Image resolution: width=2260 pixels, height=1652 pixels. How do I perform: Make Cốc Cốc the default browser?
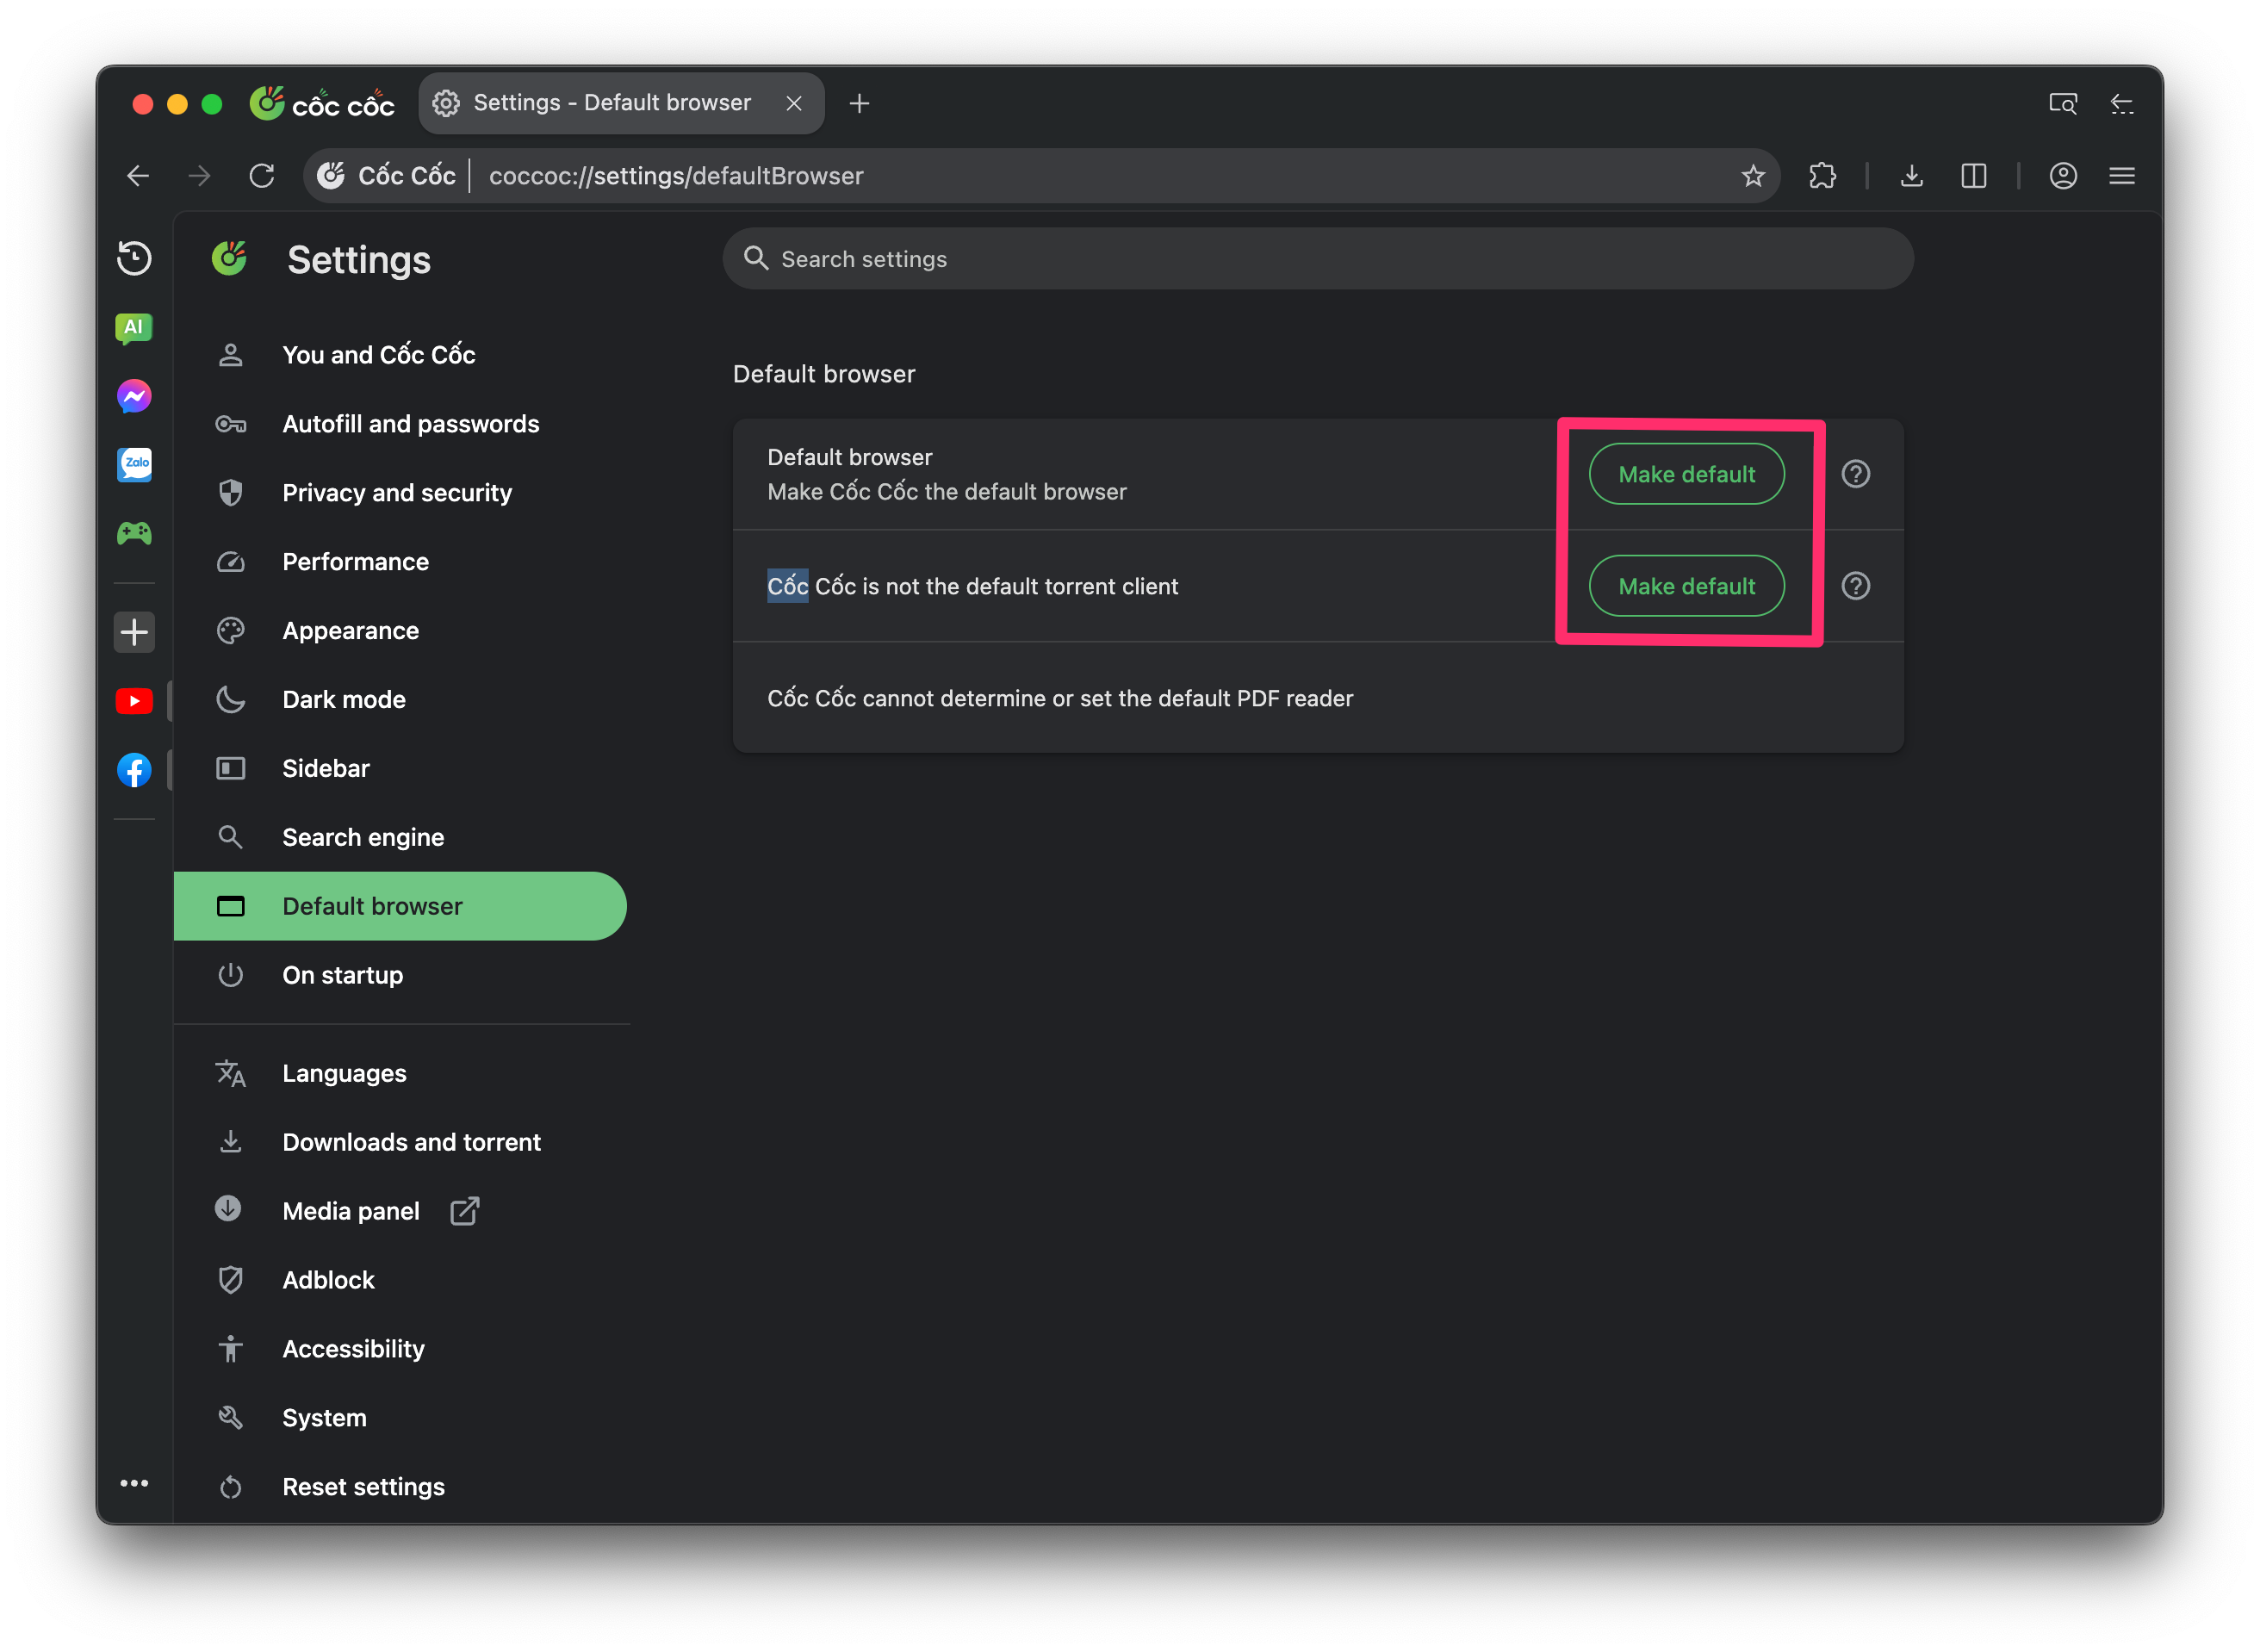[1686, 474]
